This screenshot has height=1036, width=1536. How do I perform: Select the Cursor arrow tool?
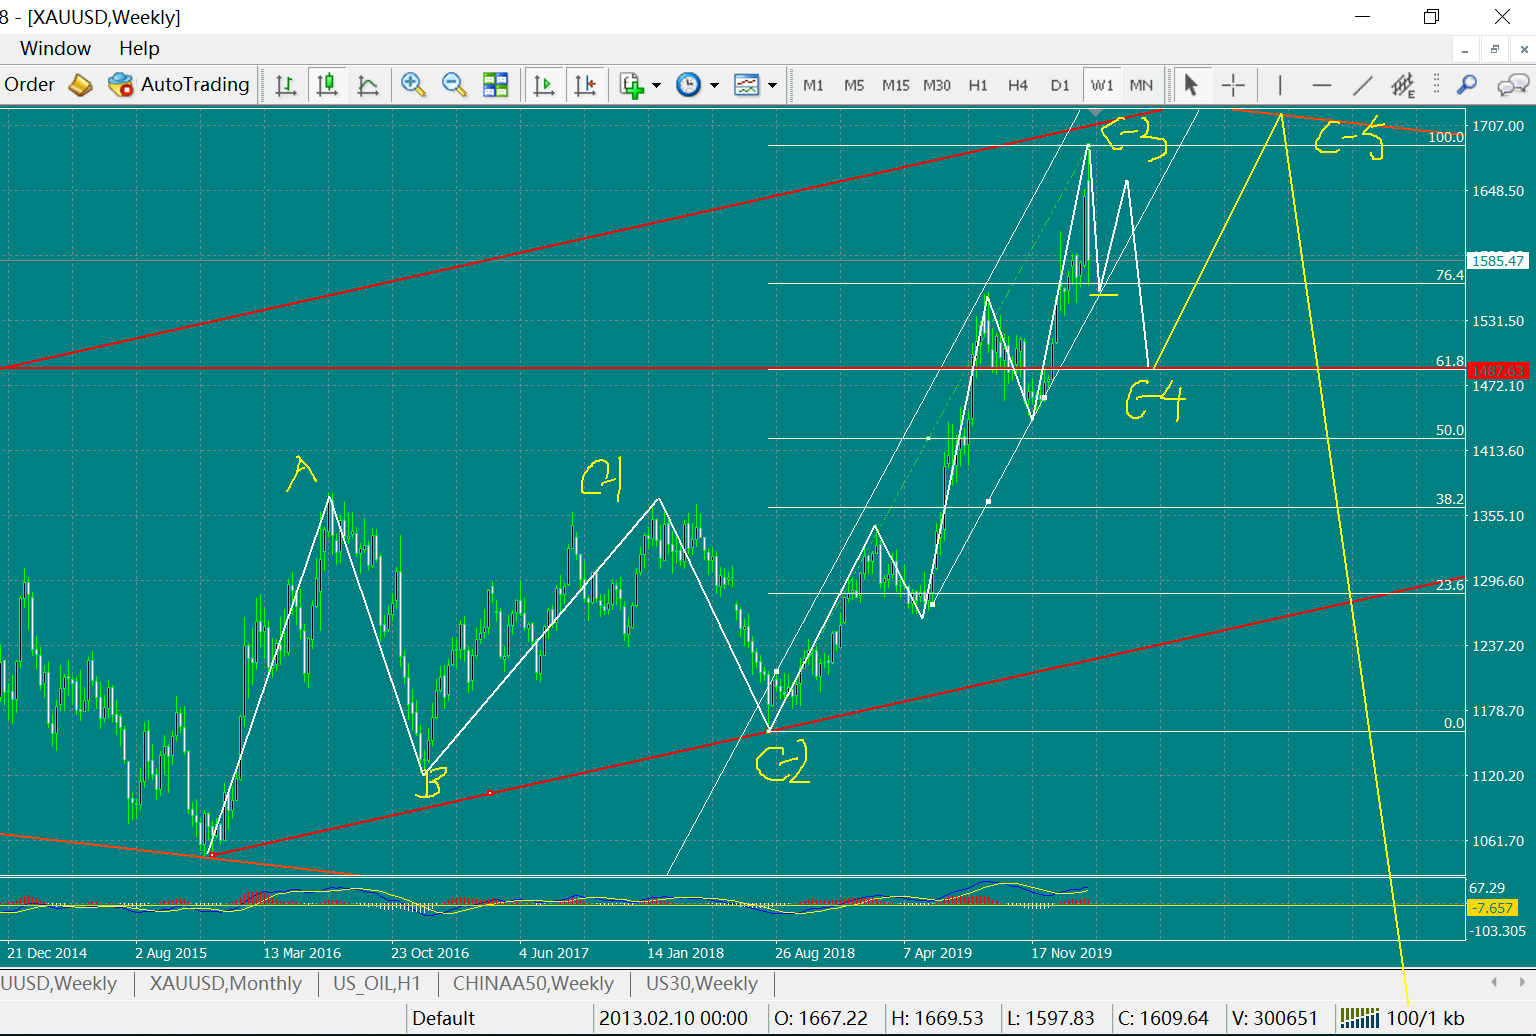click(x=1190, y=85)
